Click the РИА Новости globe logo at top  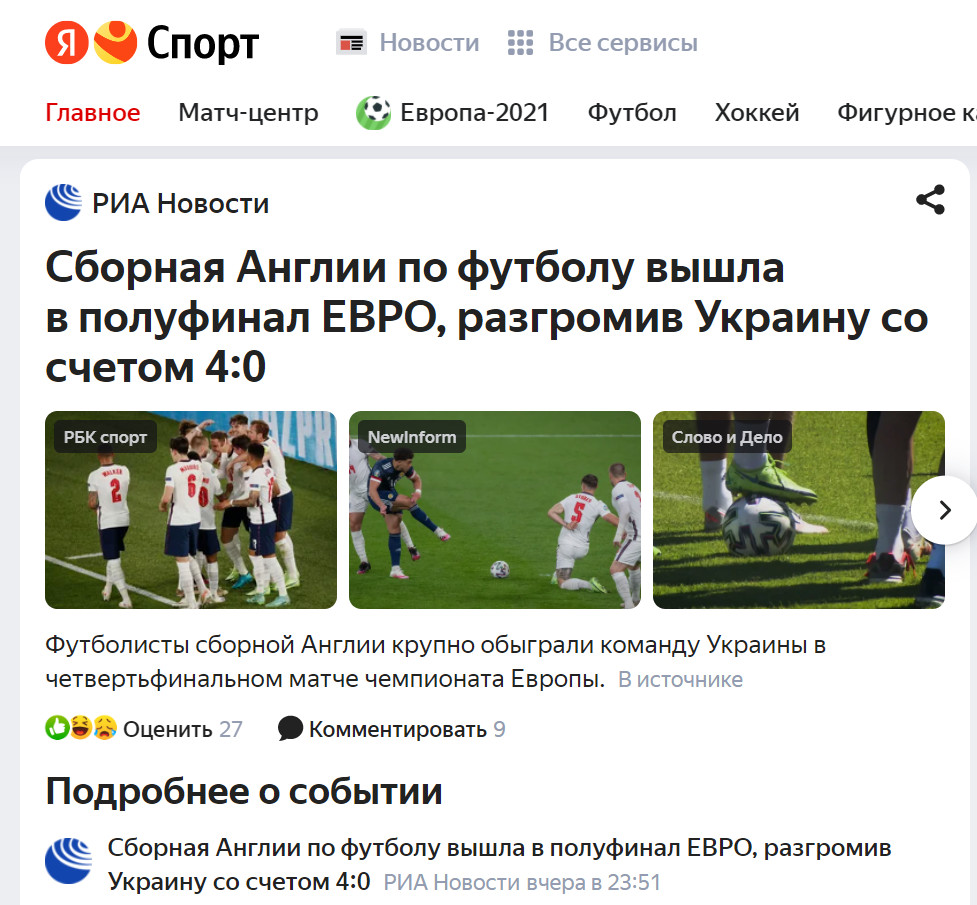64,203
